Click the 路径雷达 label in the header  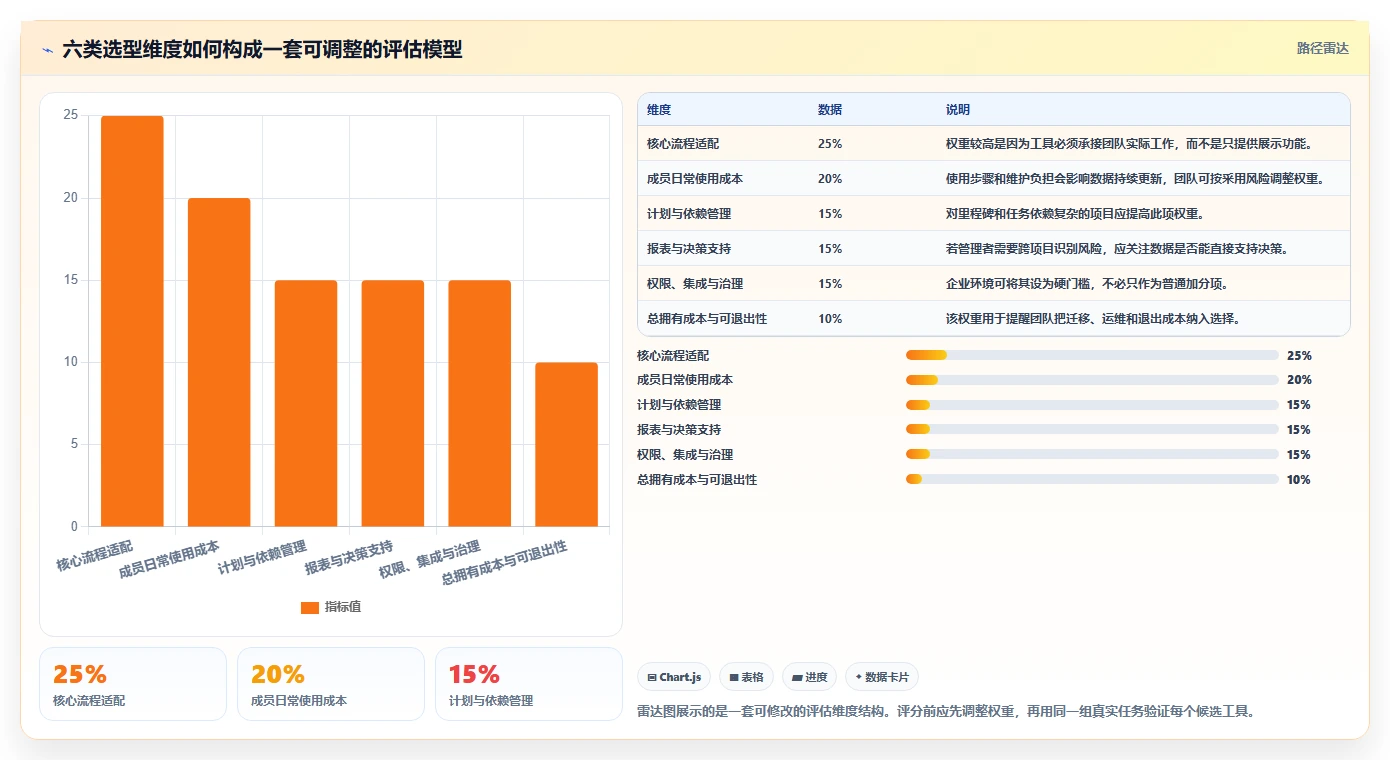click(1323, 48)
